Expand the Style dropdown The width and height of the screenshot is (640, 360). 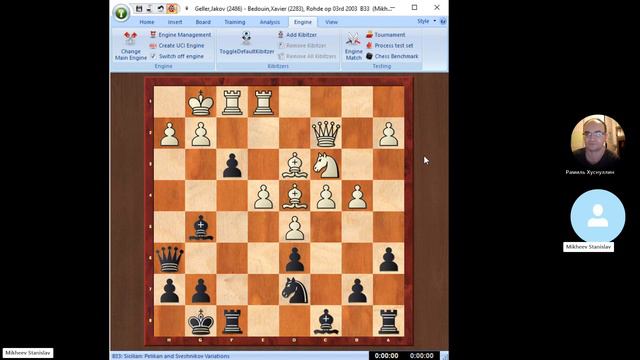click(x=426, y=21)
